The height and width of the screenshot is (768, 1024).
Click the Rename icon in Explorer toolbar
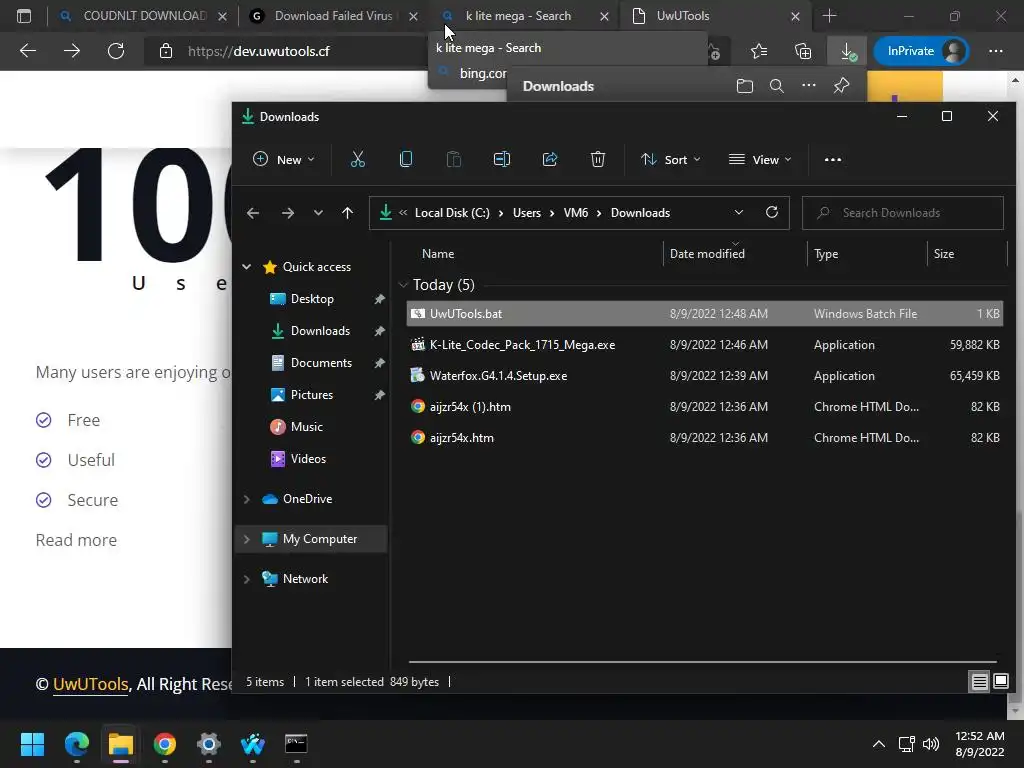tap(502, 159)
